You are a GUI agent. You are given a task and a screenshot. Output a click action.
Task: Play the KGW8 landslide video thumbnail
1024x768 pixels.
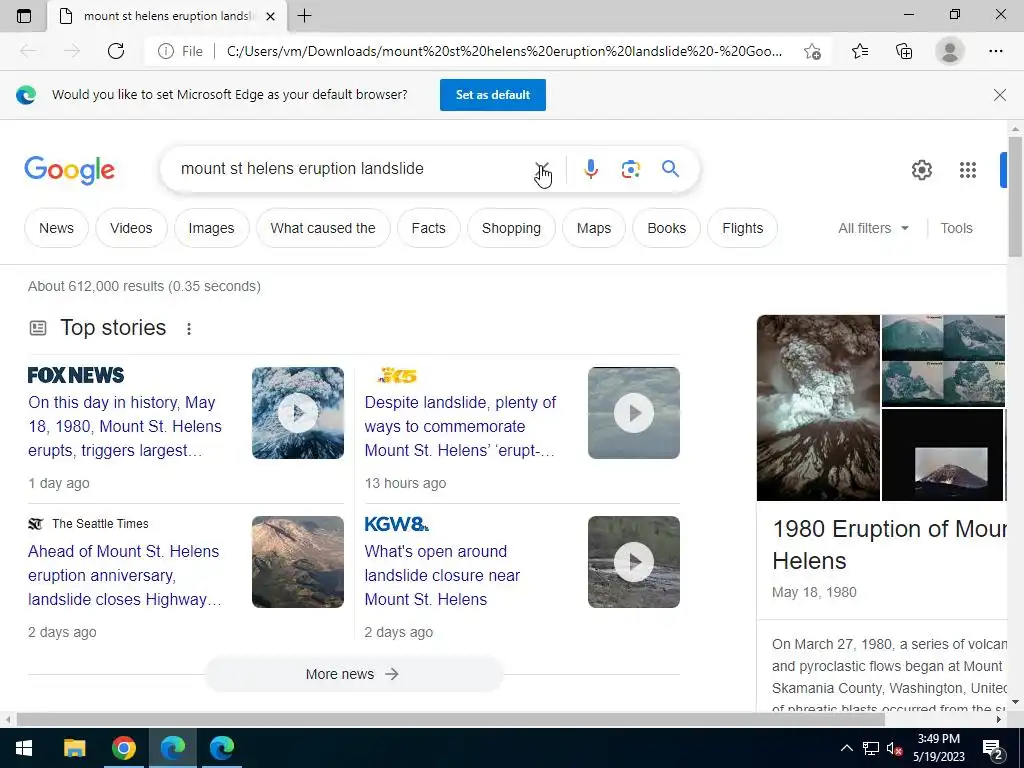click(633, 562)
